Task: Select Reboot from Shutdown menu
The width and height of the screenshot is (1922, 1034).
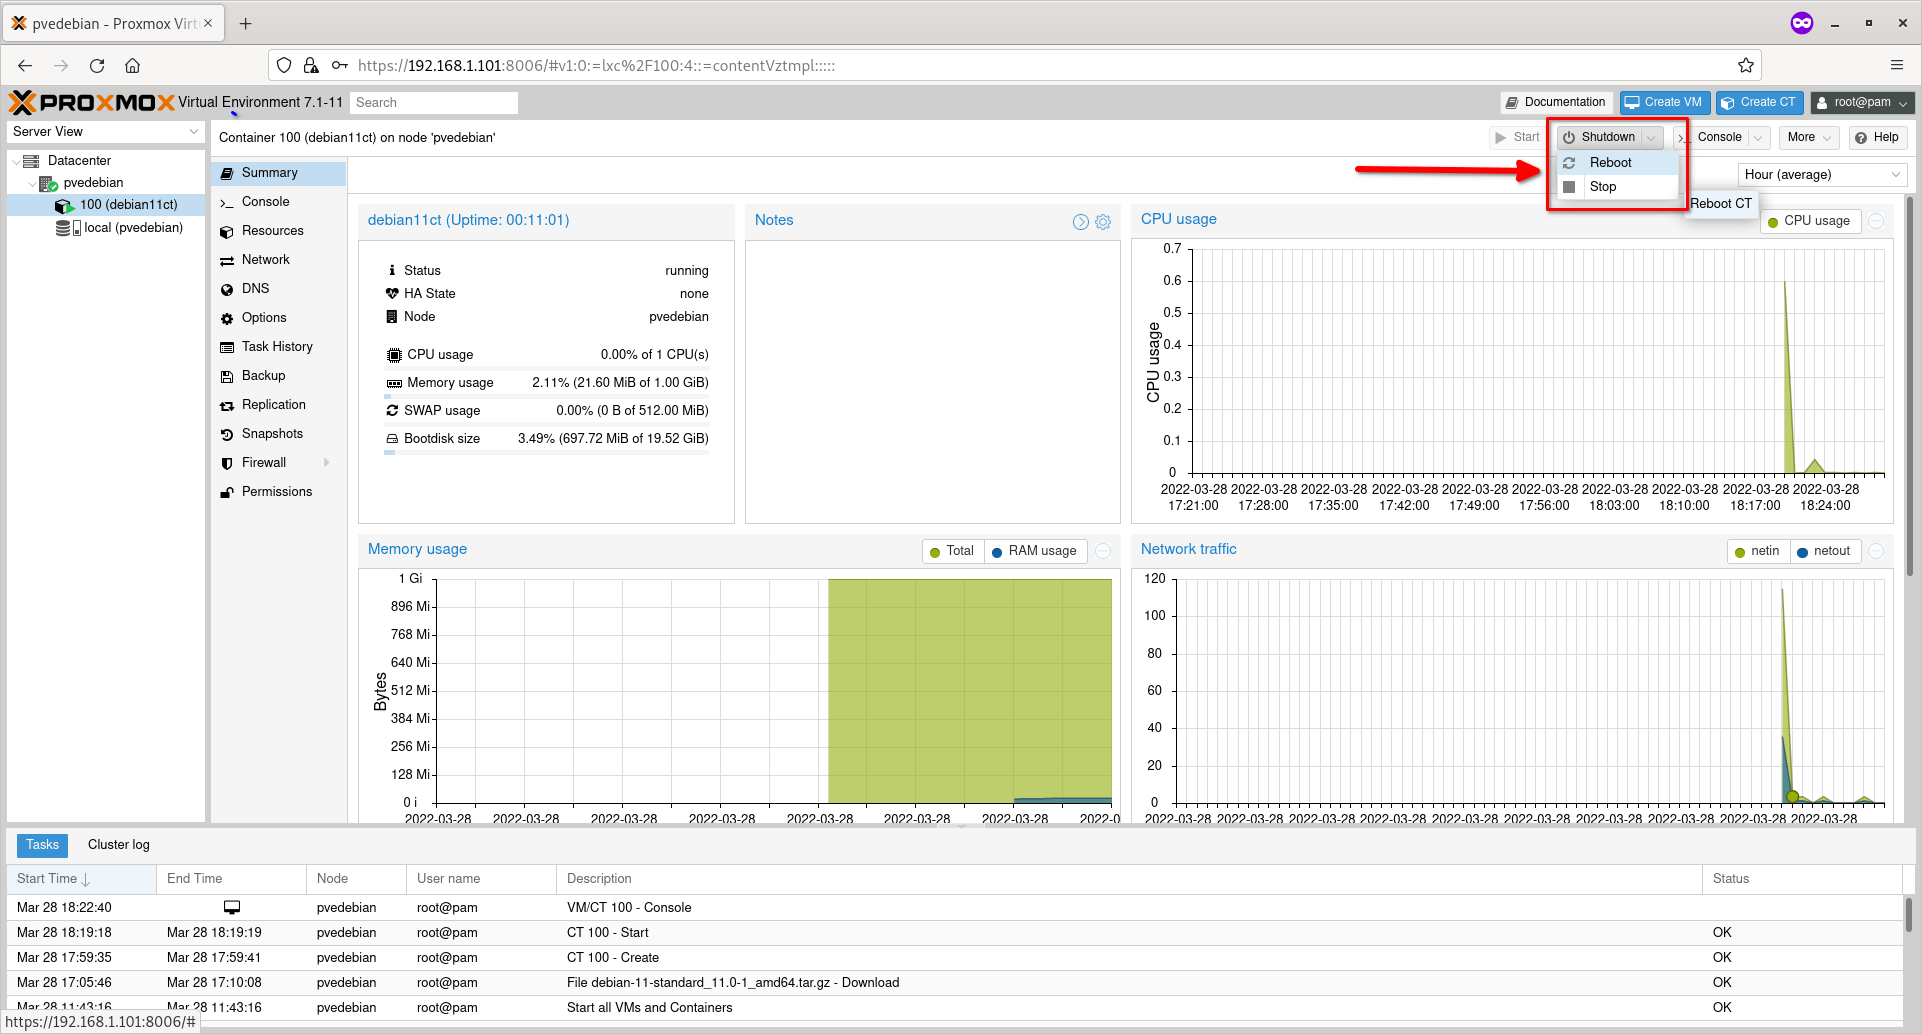Action: click(x=1617, y=163)
